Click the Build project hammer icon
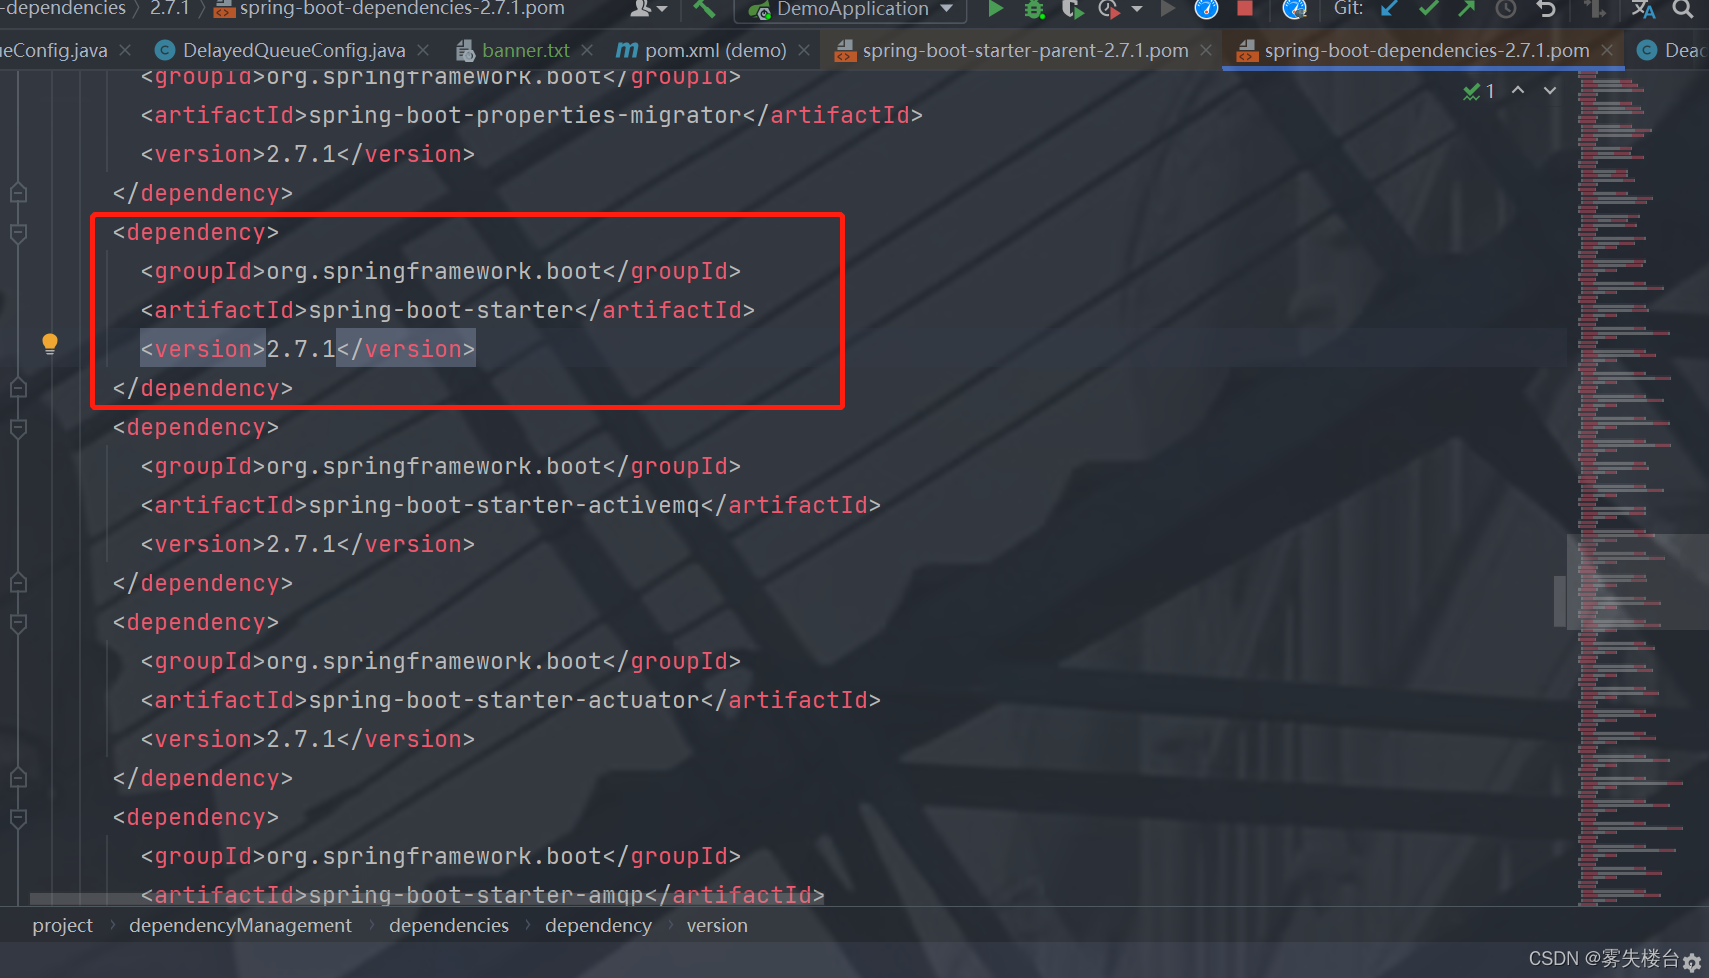 pyautogui.click(x=704, y=9)
